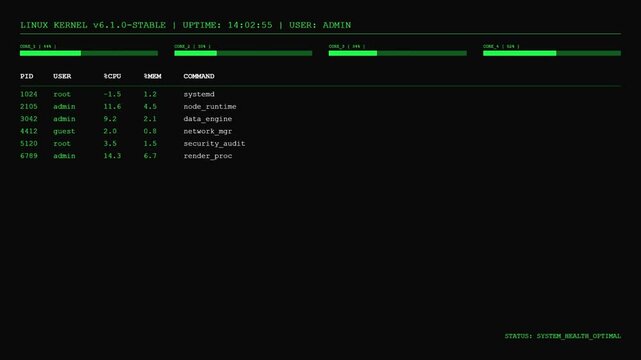641x360 pixels.
Task: Click the COMMAND column header
Action: click(x=199, y=76)
